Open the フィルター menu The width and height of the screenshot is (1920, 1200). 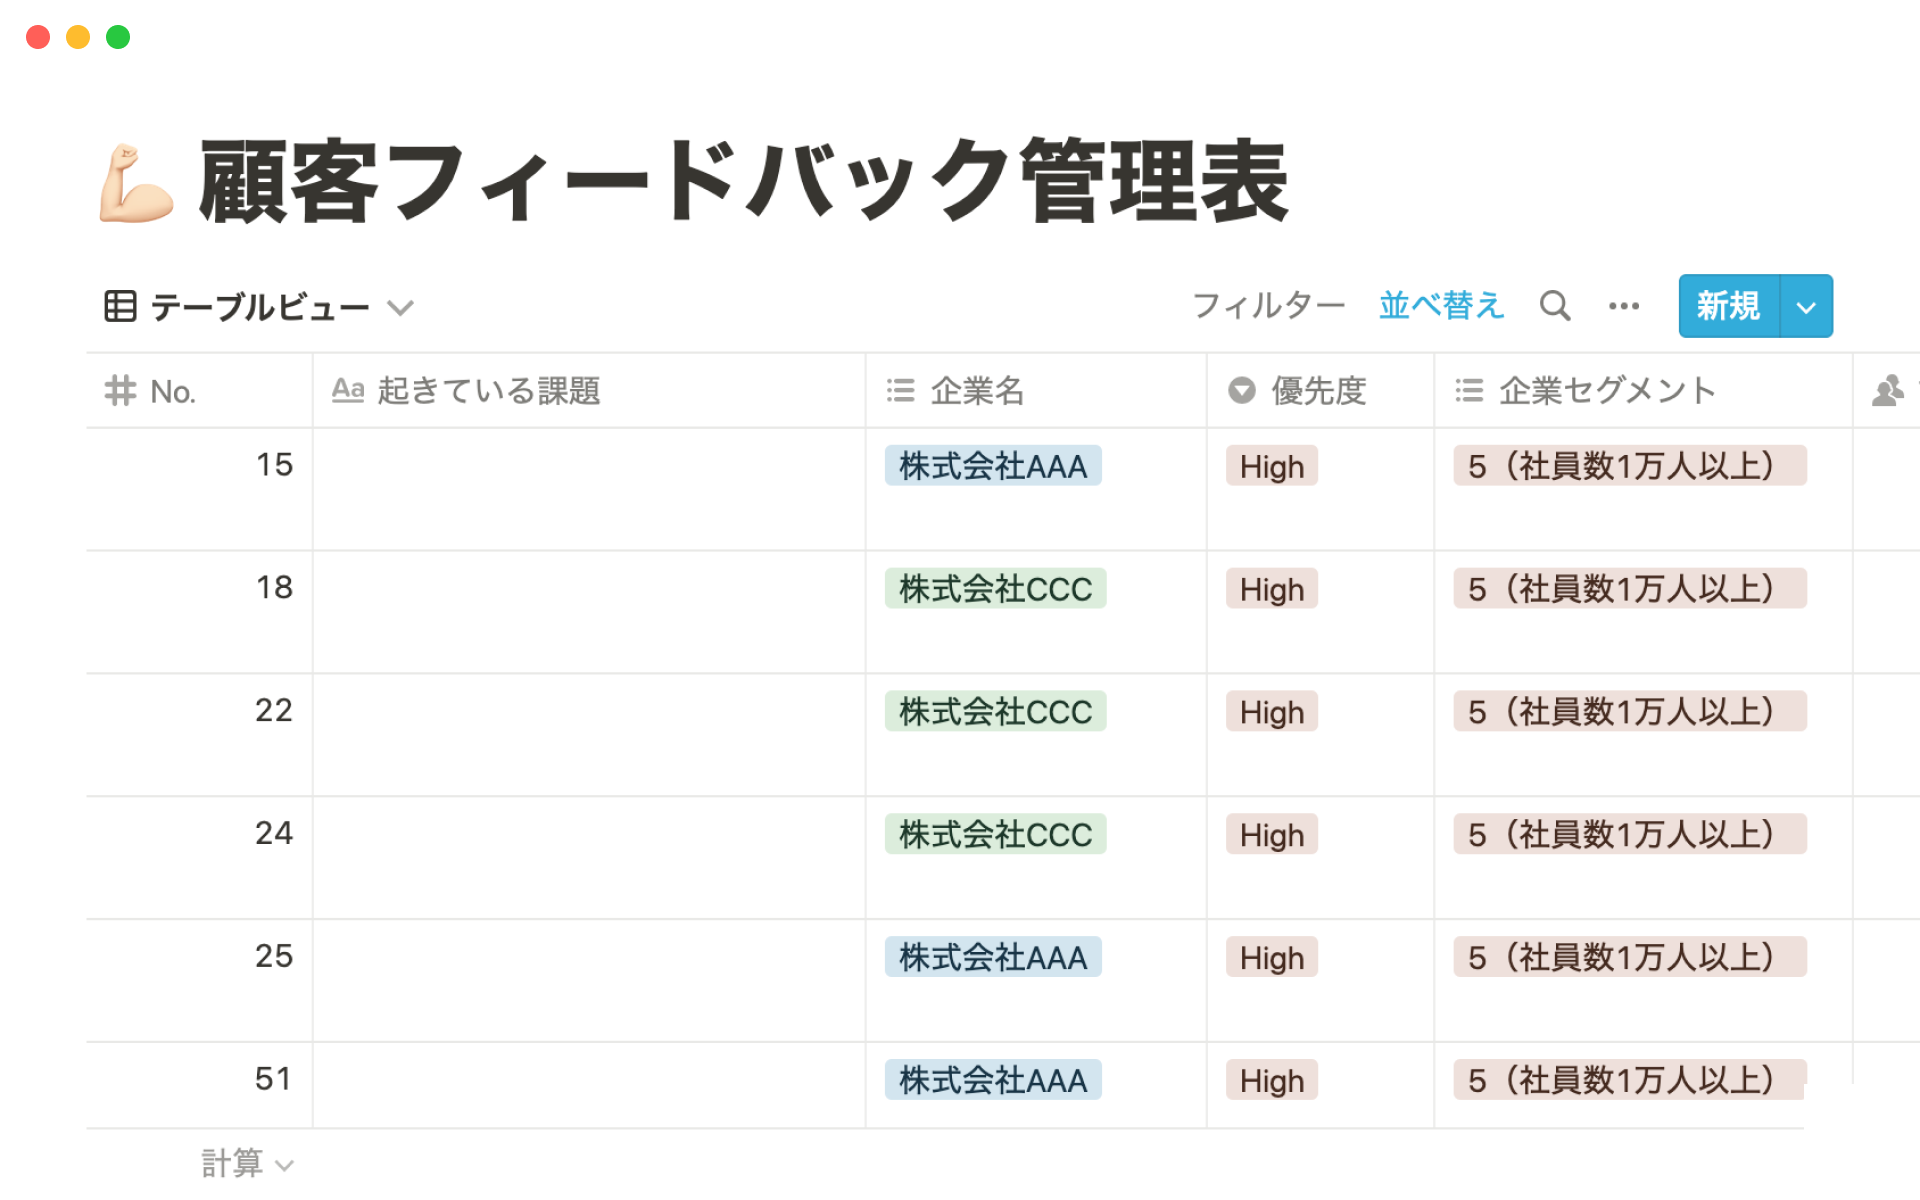pyautogui.click(x=1268, y=306)
